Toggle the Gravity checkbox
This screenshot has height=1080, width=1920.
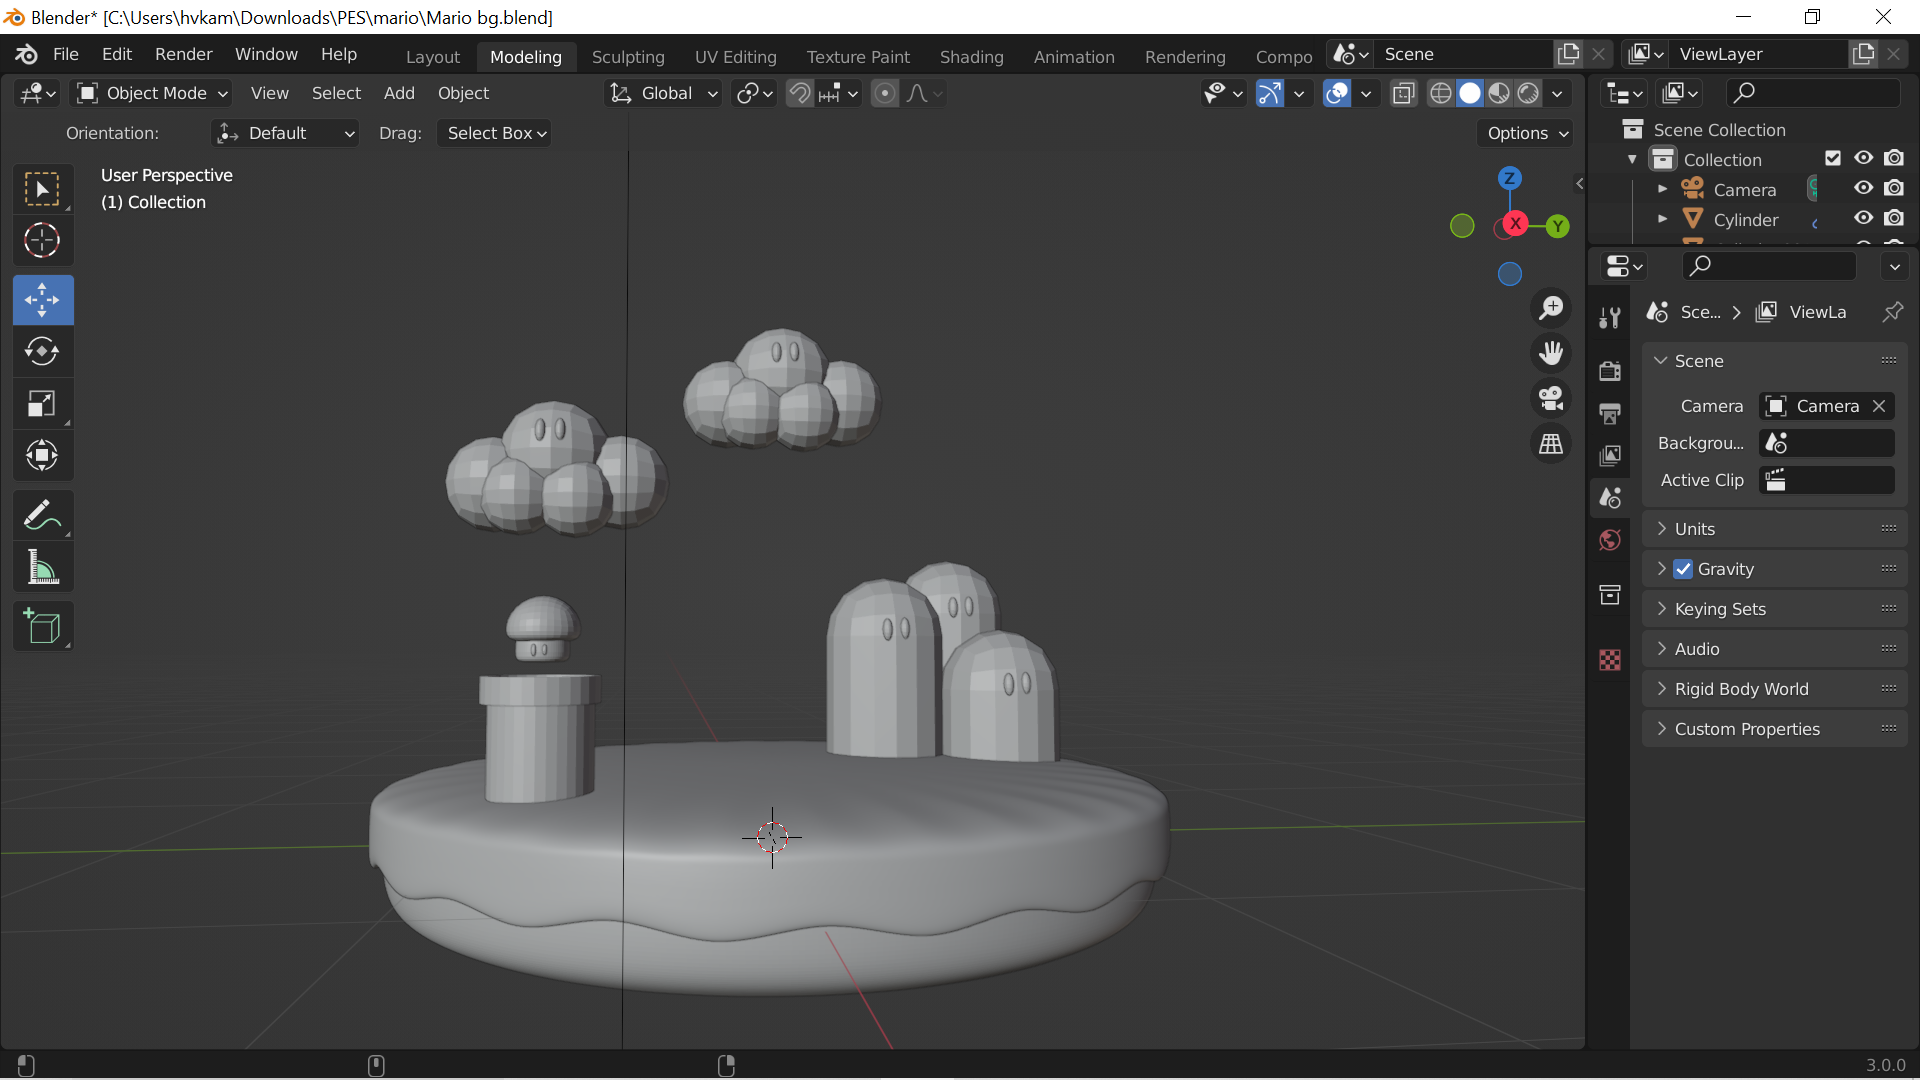click(x=1683, y=569)
